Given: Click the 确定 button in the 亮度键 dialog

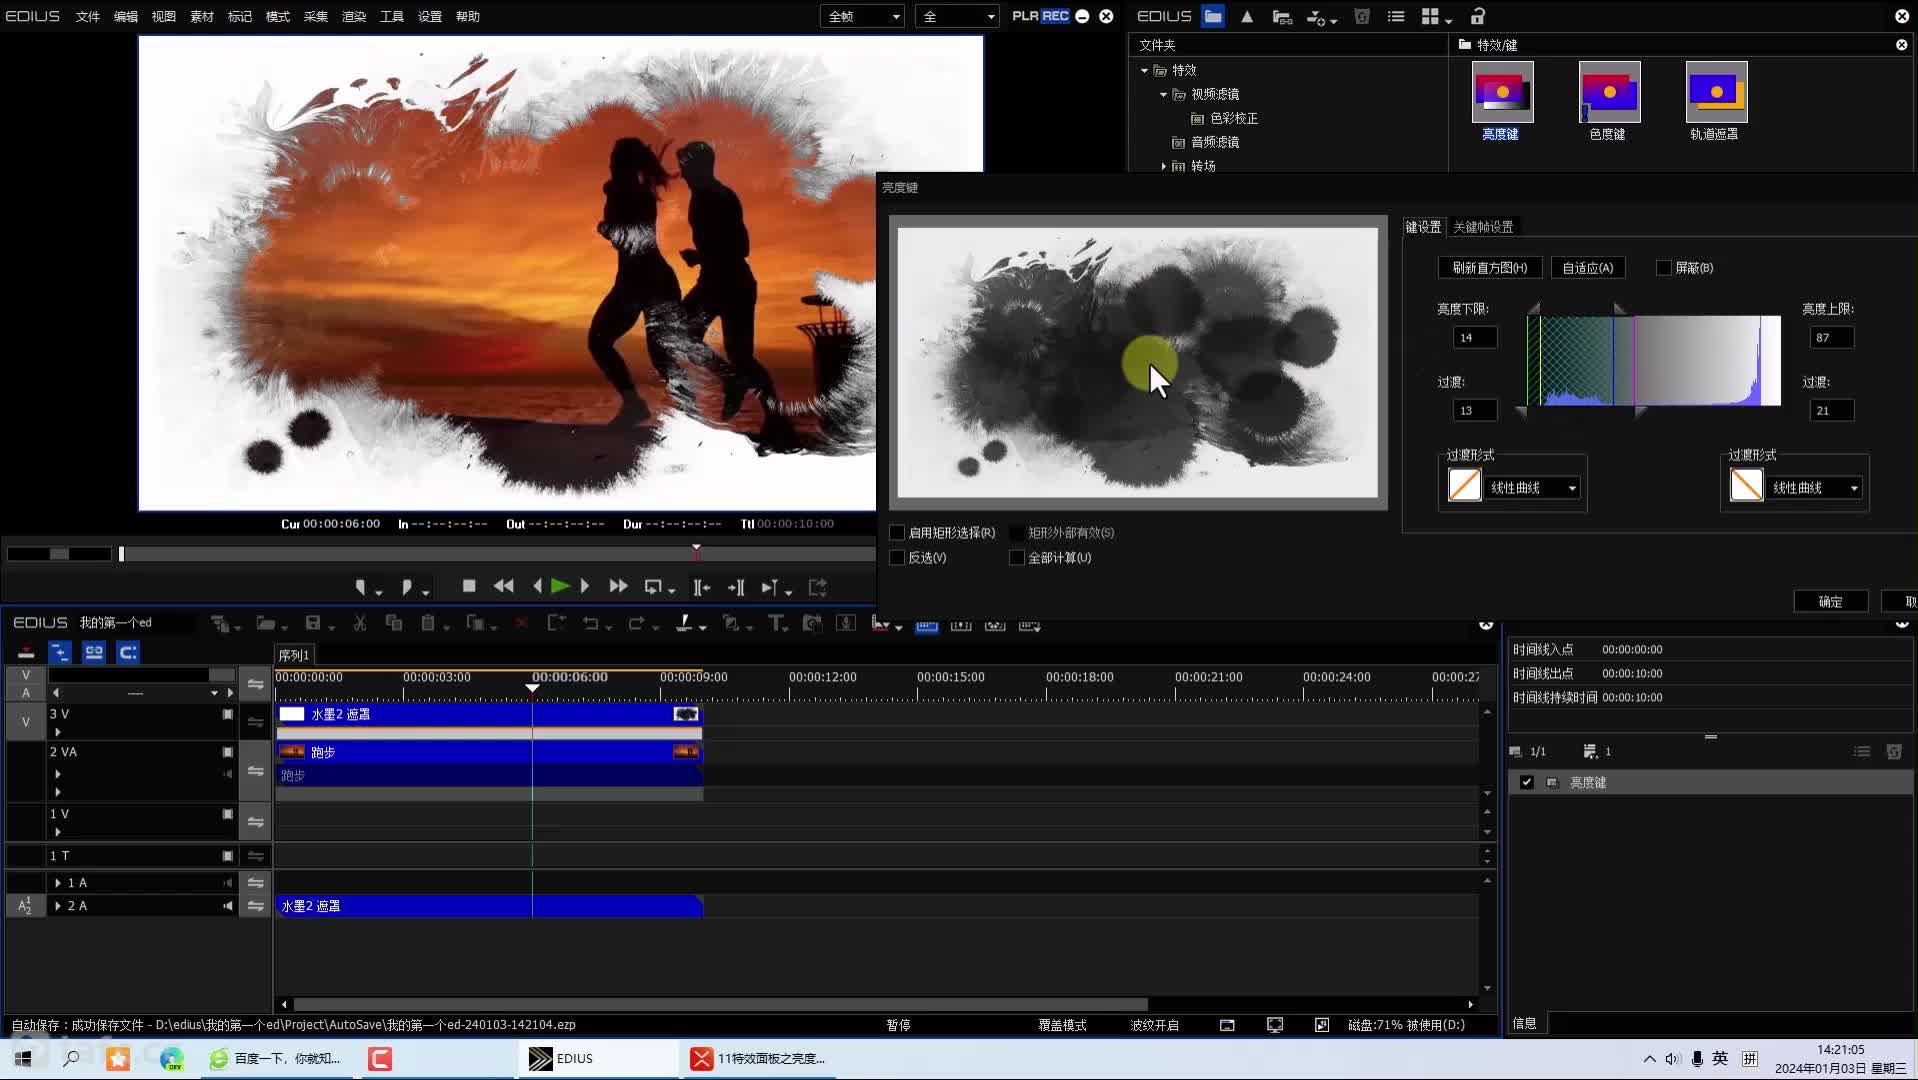Looking at the screenshot, I should click(1830, 601).
